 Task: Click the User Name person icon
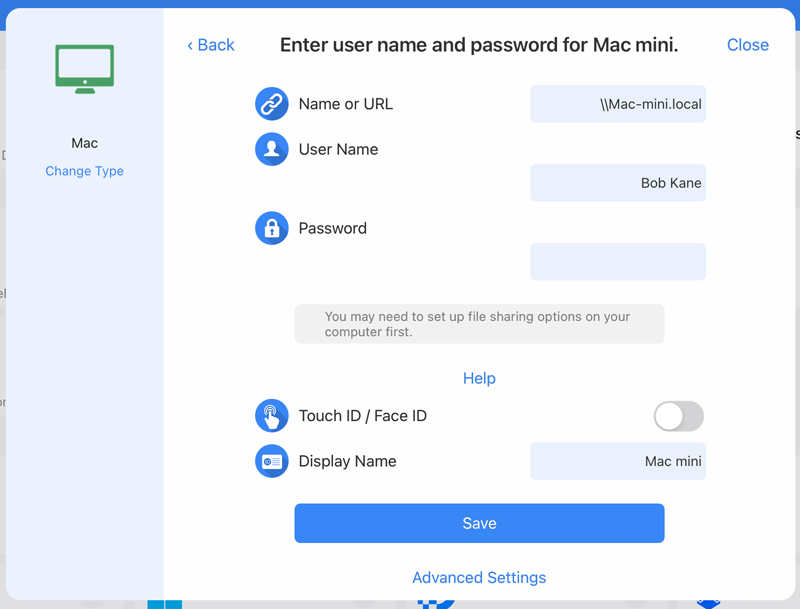click(271, 149)
